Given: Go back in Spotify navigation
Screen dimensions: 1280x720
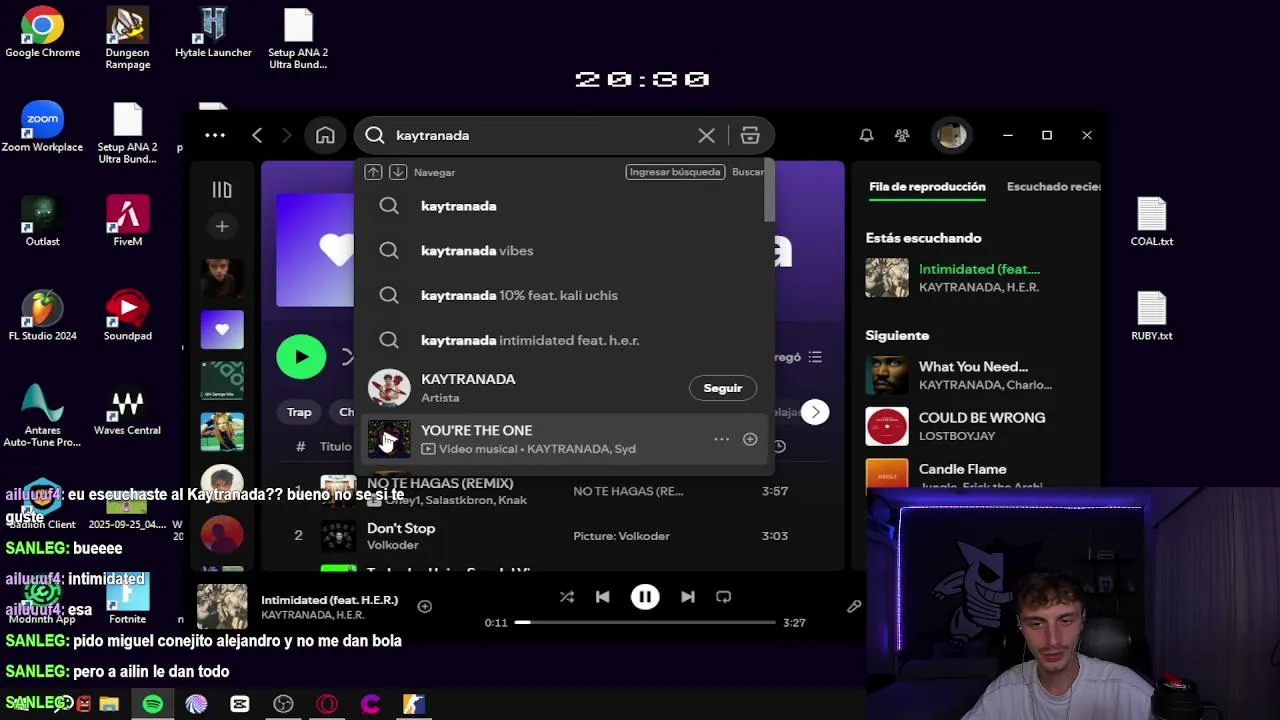Looking at the screenshot, I should (257, 135).
